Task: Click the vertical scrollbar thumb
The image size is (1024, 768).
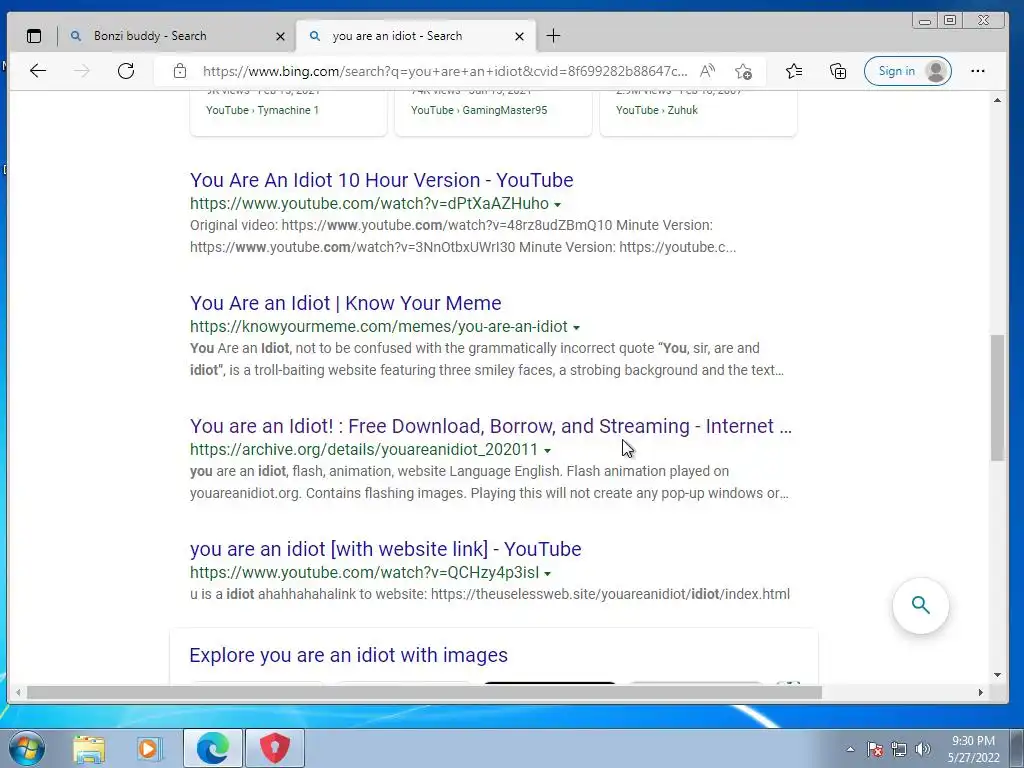Action: [997, 398]
